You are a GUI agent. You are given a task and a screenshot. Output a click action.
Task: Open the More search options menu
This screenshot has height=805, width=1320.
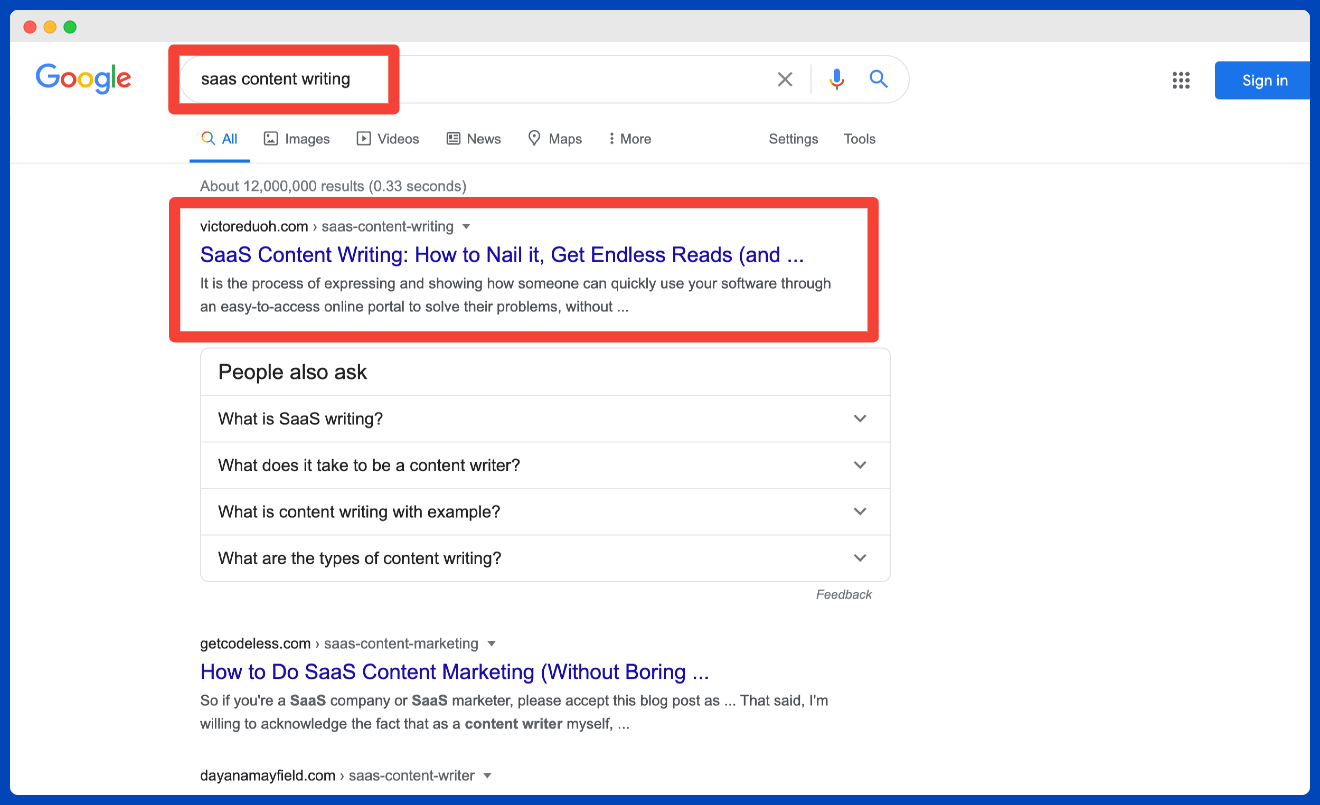tap(629, 139)
